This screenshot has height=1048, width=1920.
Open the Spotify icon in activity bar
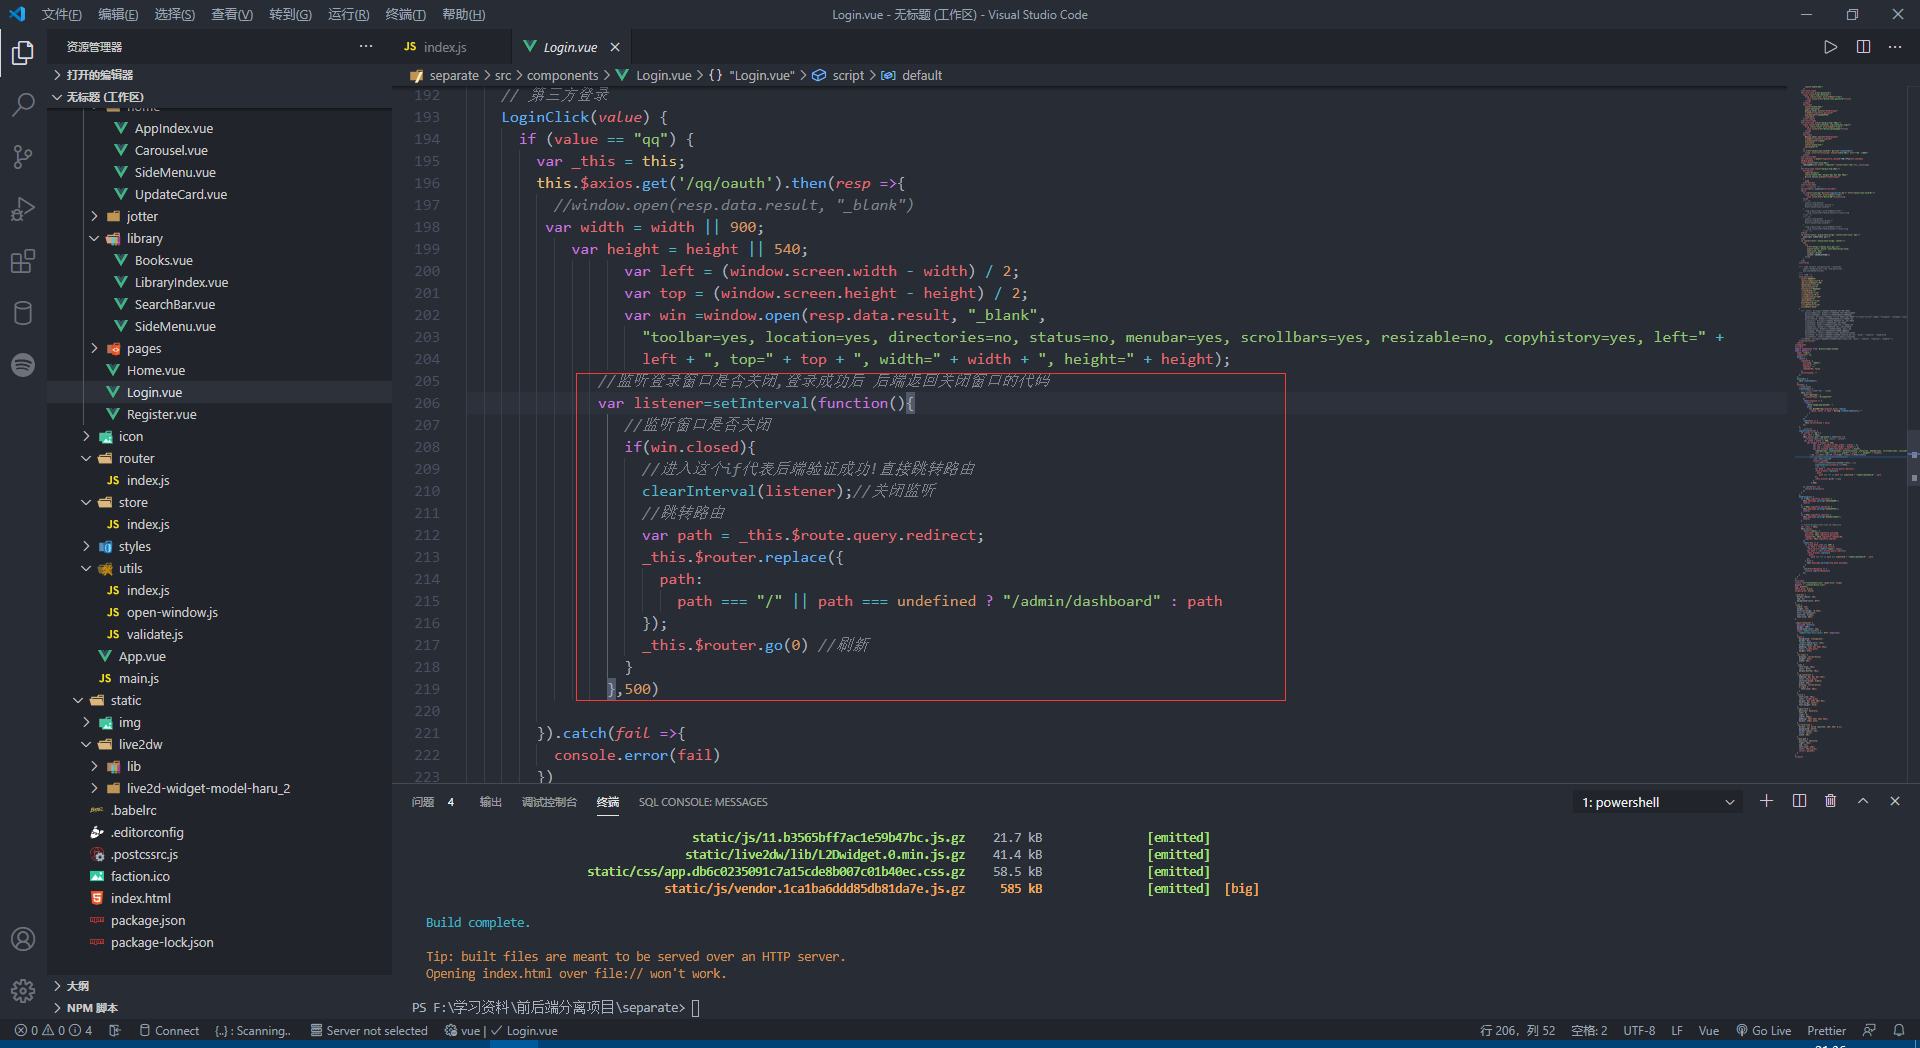(23, 365)
